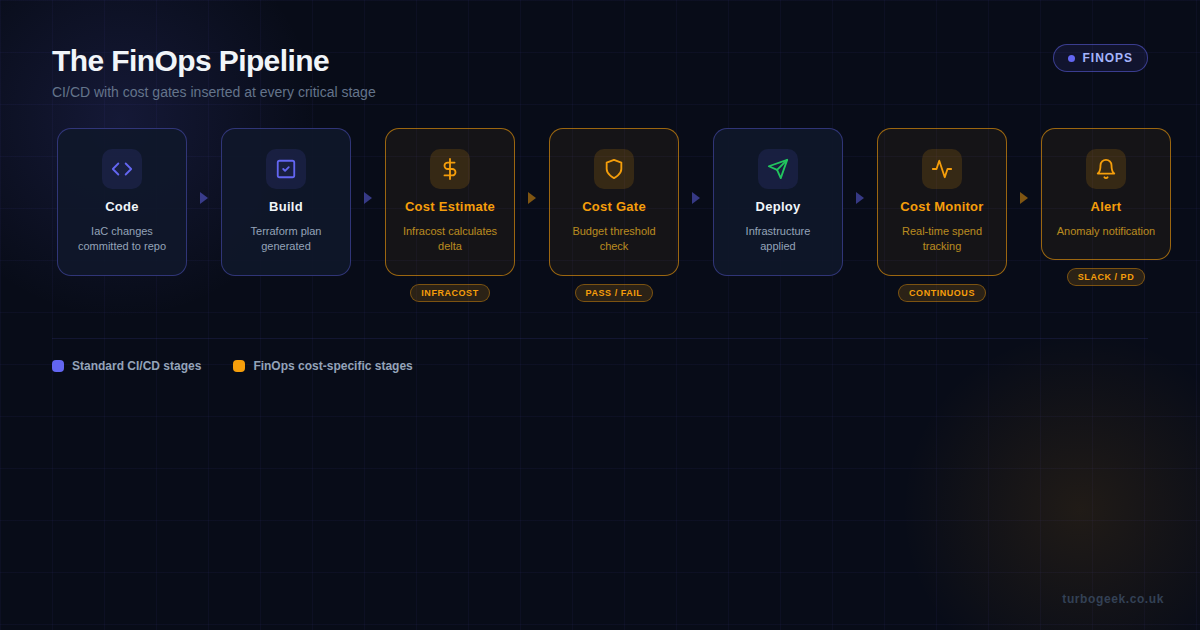Open the Cost Estimate dollar icon
This screenshot has width=1200, height=630.
(450, 168)
